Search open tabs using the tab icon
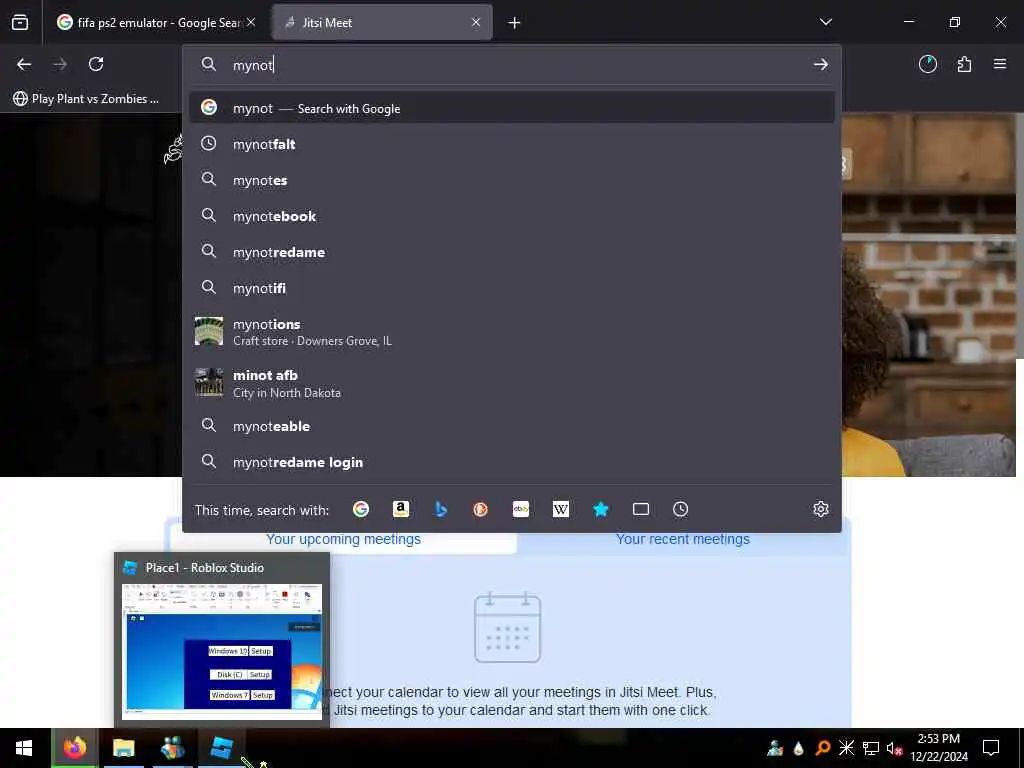The image size is (1024, 768). pyautogui.click(x=641, y=509)
